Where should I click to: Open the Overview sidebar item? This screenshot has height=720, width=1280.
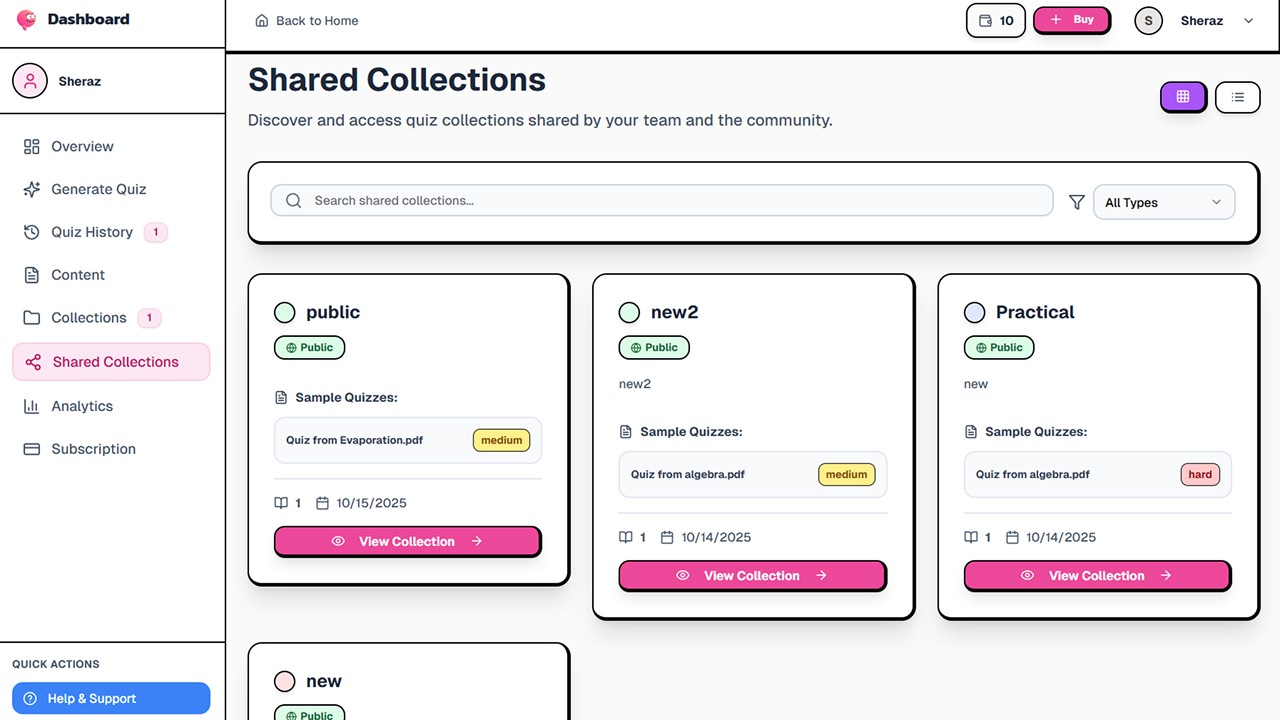tap(82, 146)
